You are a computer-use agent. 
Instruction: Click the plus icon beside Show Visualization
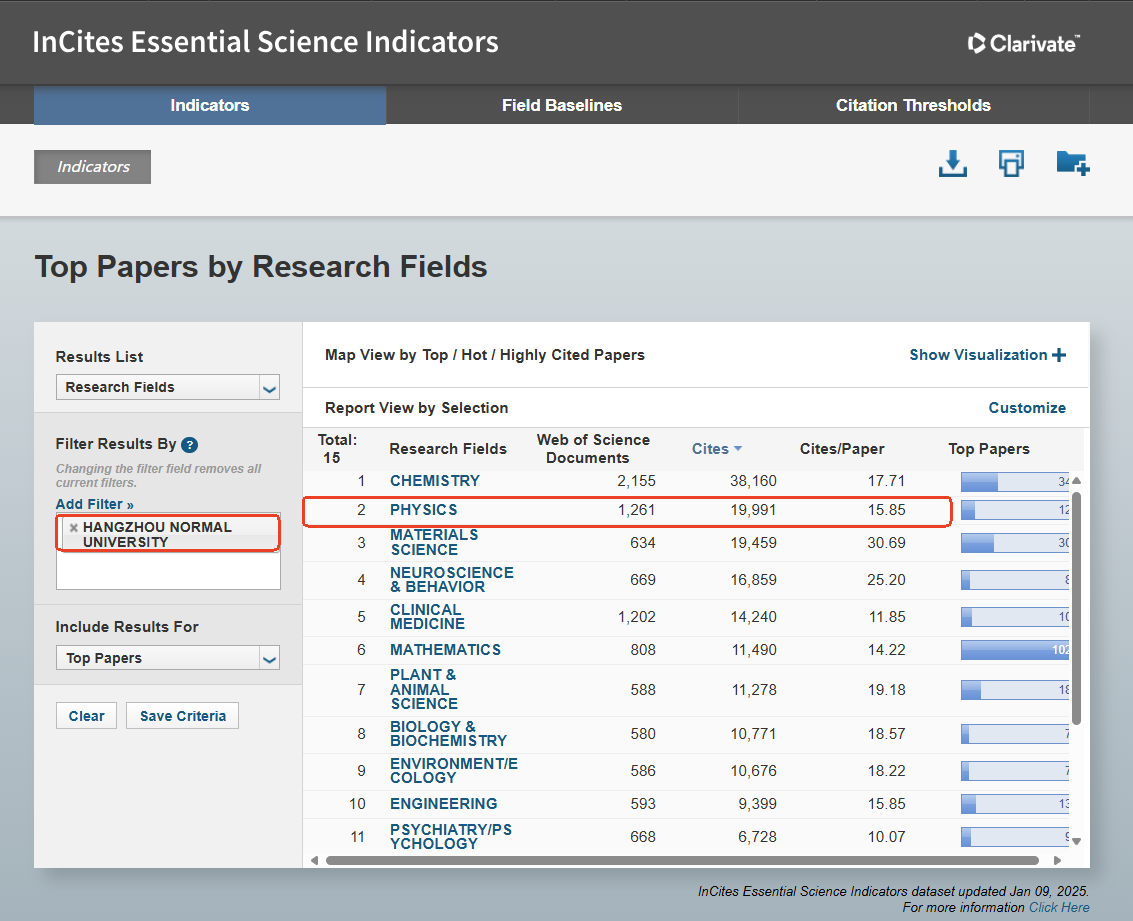pyautogui.click(x=1059, y=355)
